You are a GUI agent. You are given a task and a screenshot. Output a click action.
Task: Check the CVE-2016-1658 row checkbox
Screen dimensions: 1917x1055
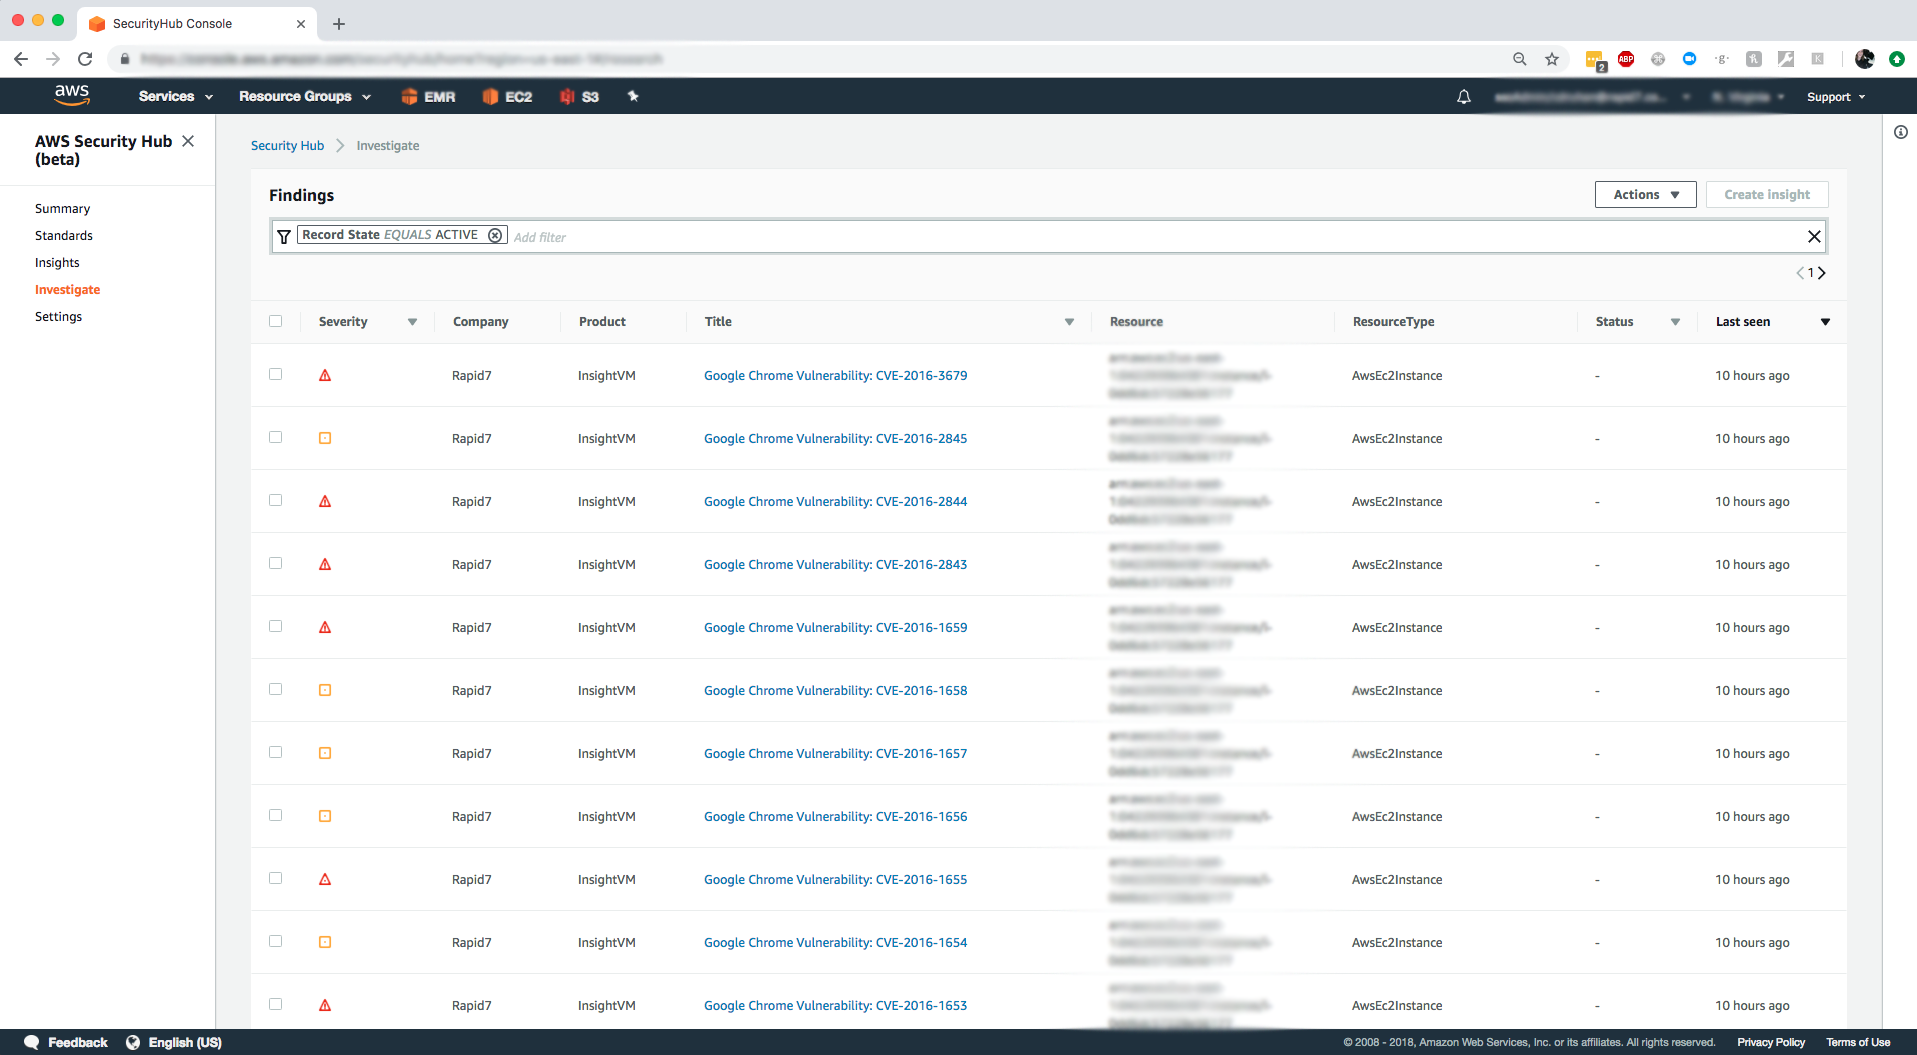[276, 689]
